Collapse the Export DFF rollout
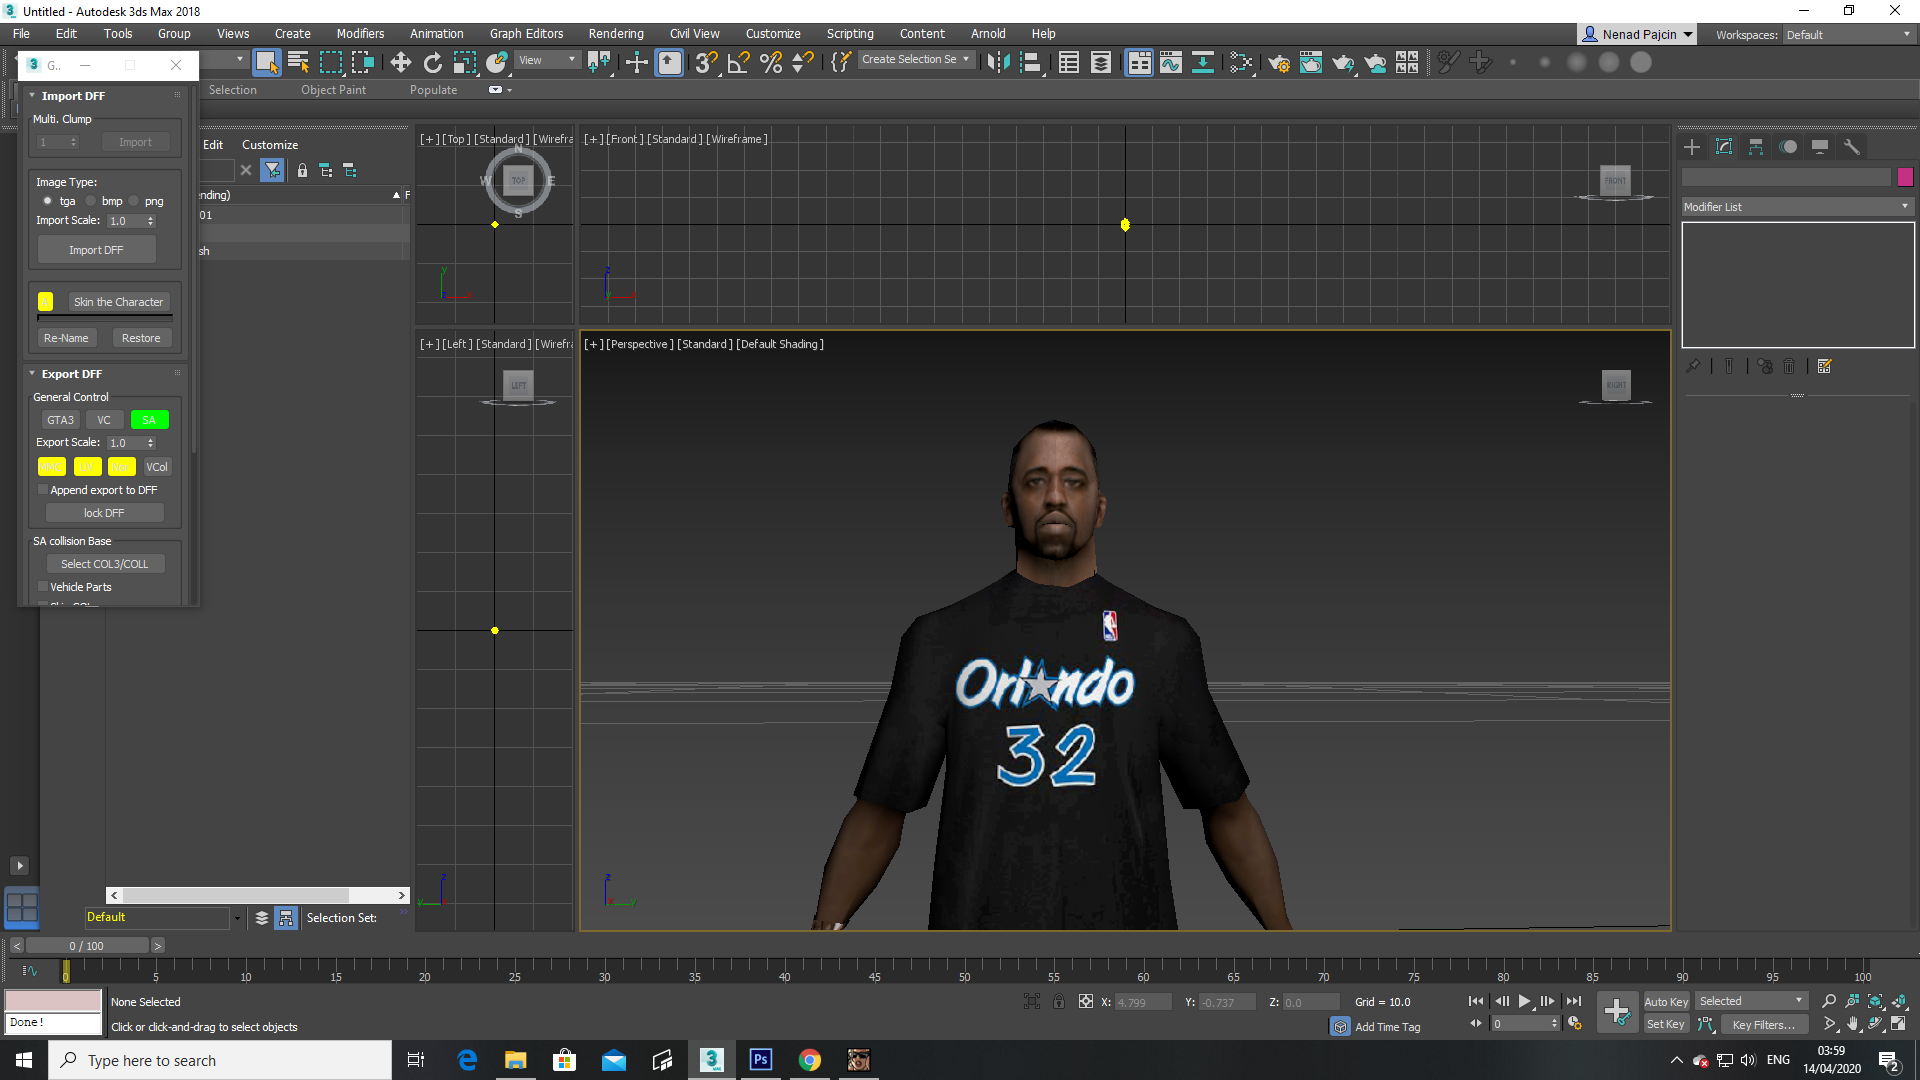Viewport: 1920px width, 1080px height. [70, 374]
